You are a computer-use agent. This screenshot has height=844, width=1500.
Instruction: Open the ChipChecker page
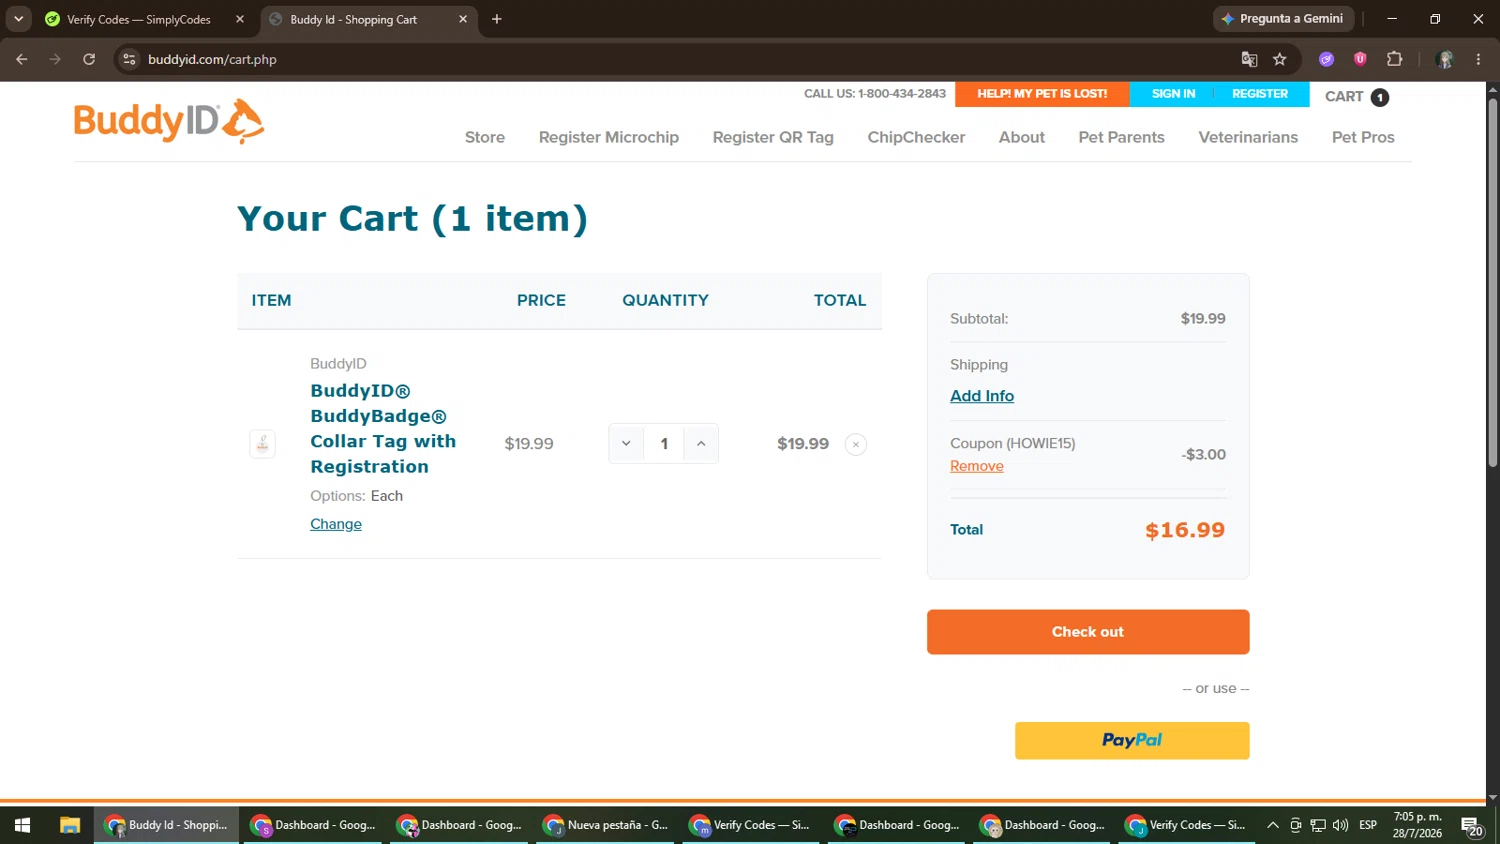(x=916, y=137)
